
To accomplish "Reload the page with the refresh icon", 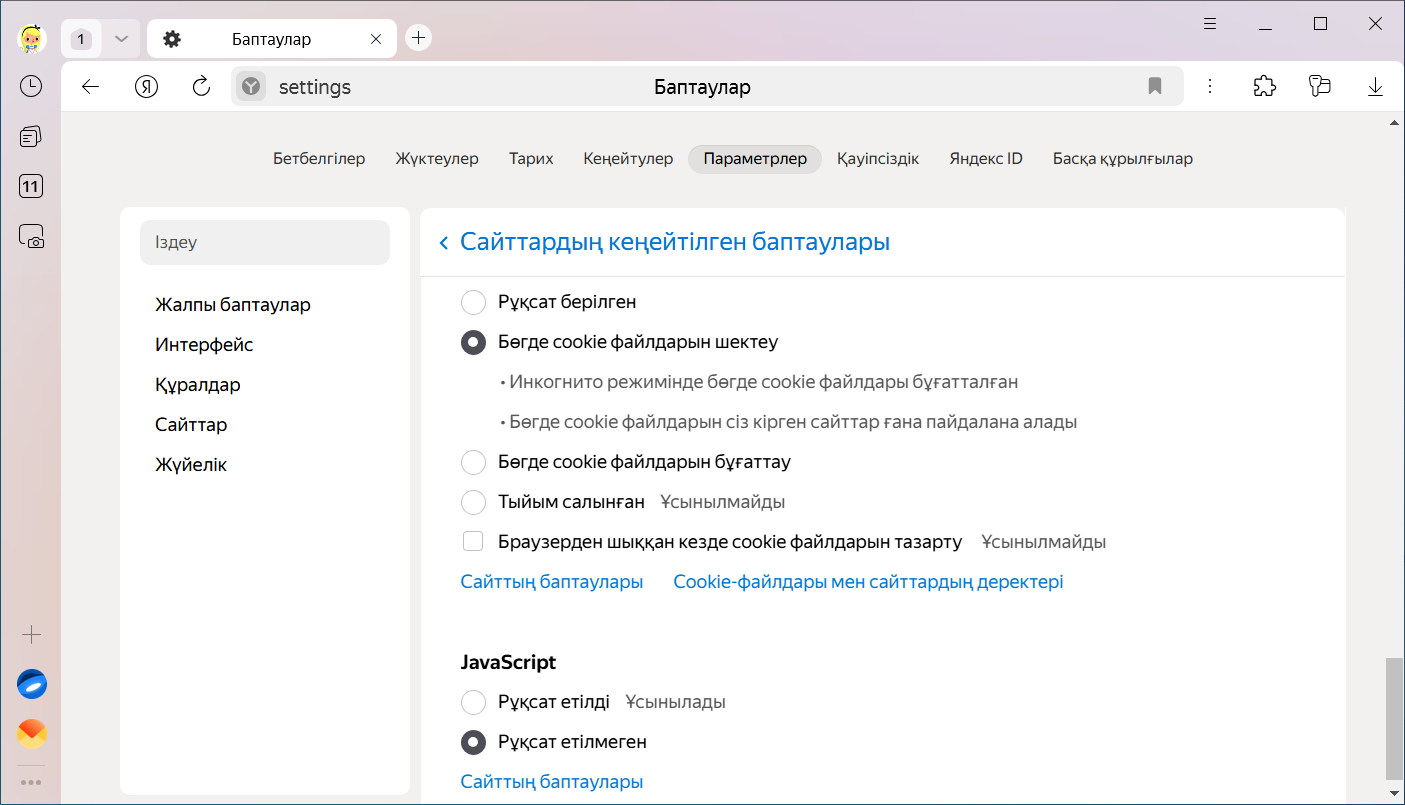I will pyautogui.click(x=201, y=87).
